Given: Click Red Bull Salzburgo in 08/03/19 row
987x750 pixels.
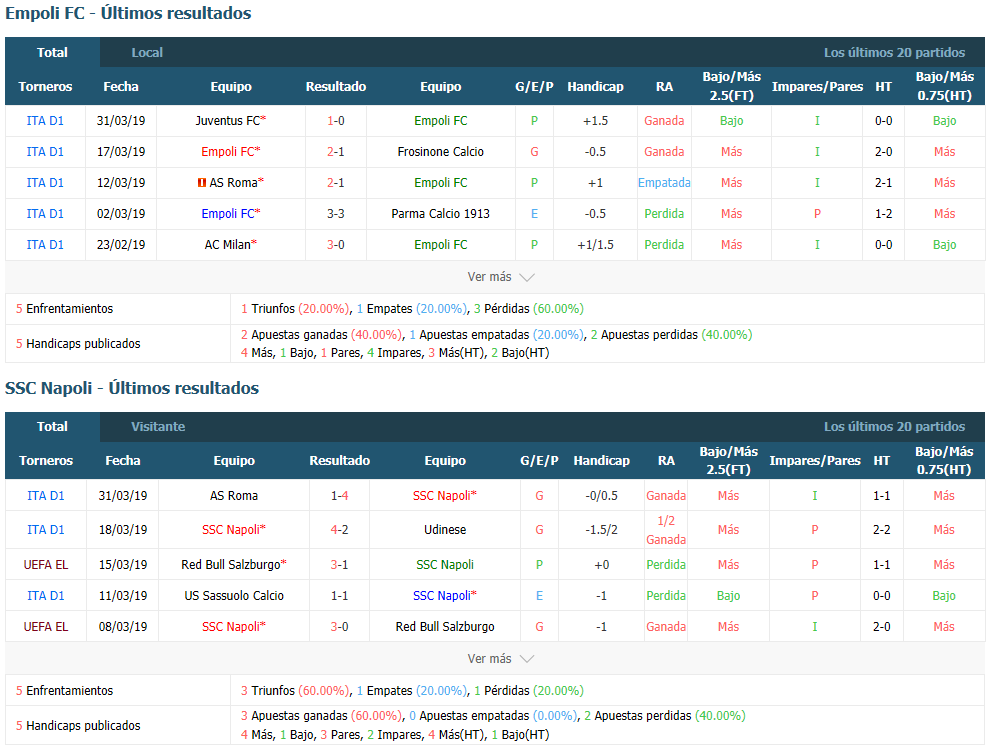Looking at the screenshot, I should click(x=445, y=627).
